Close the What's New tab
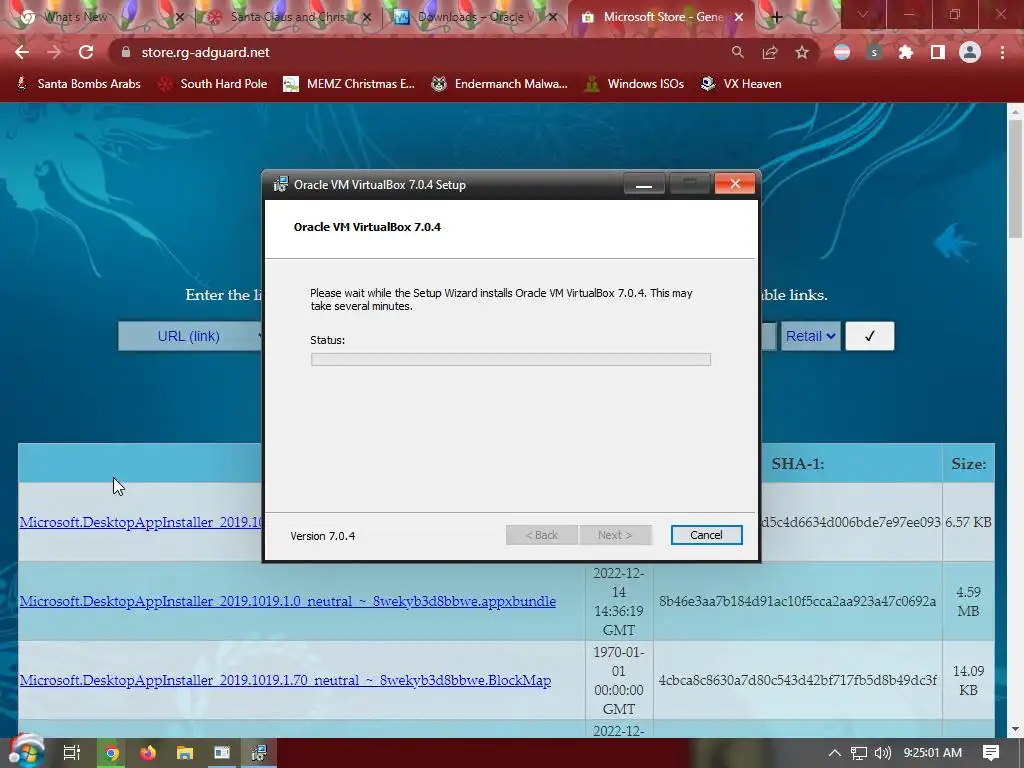 (180, 17)
